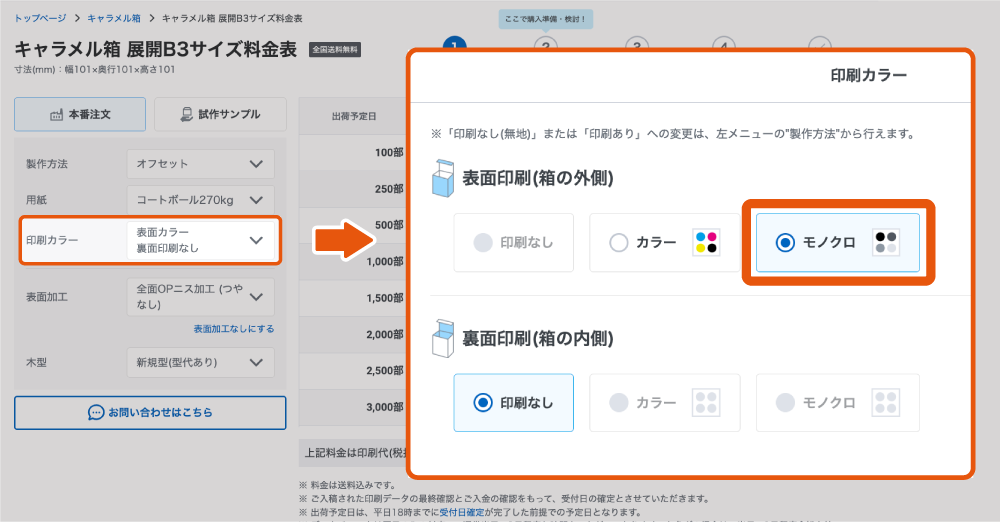Expand the 用紙 コートボール270kg dropdown

pos(200,200)
